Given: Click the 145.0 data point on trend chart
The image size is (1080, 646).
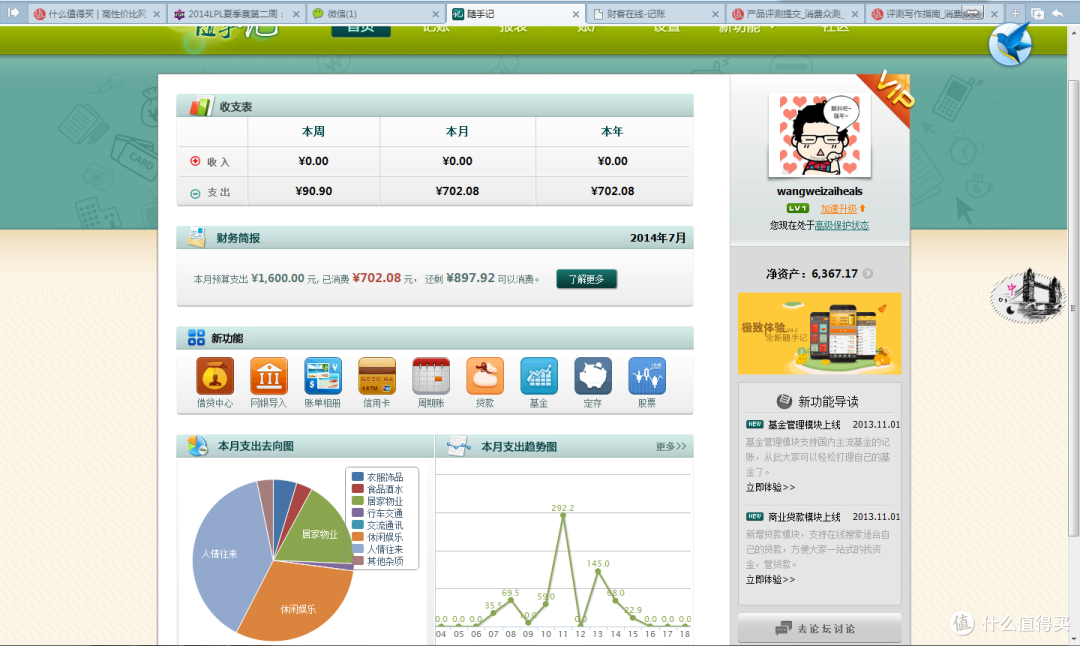Looking at the screenshot, I should click(x=598, y=571).
